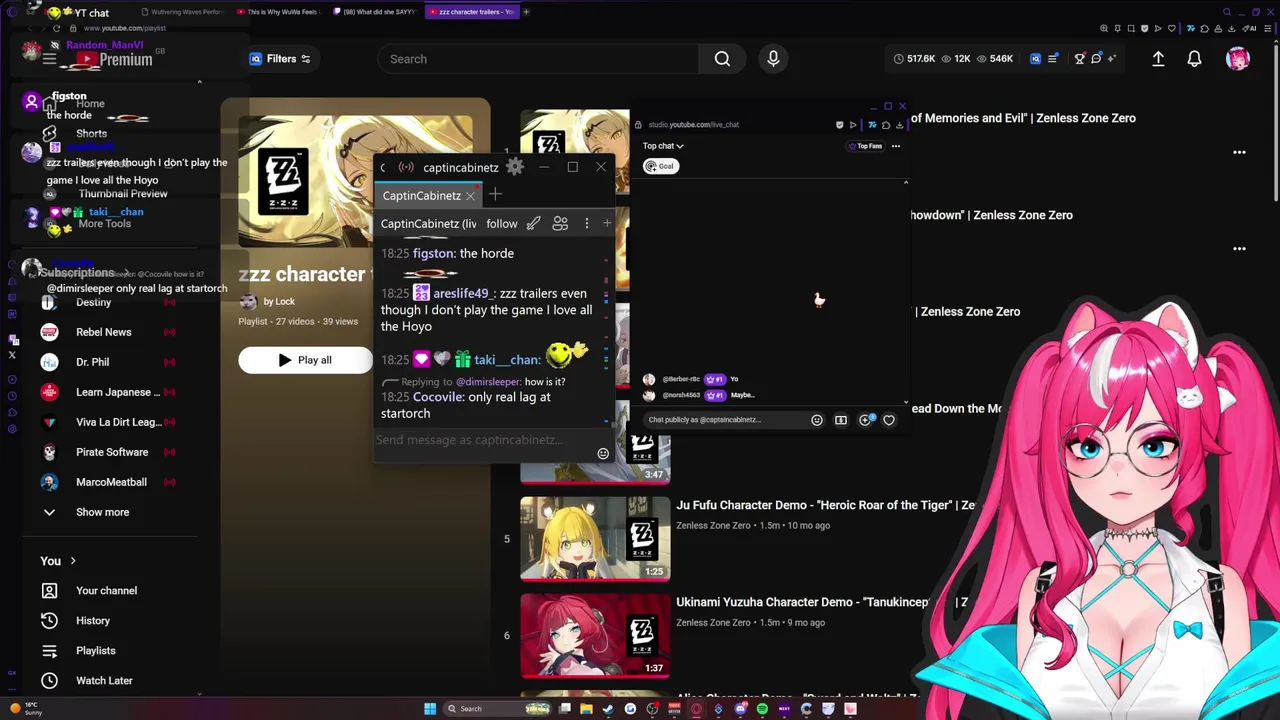Image resolution: width=1280 pixels, height=720 pixels.
Task: Open the three-dot menu in chat header
Action: tap(587, 224)
